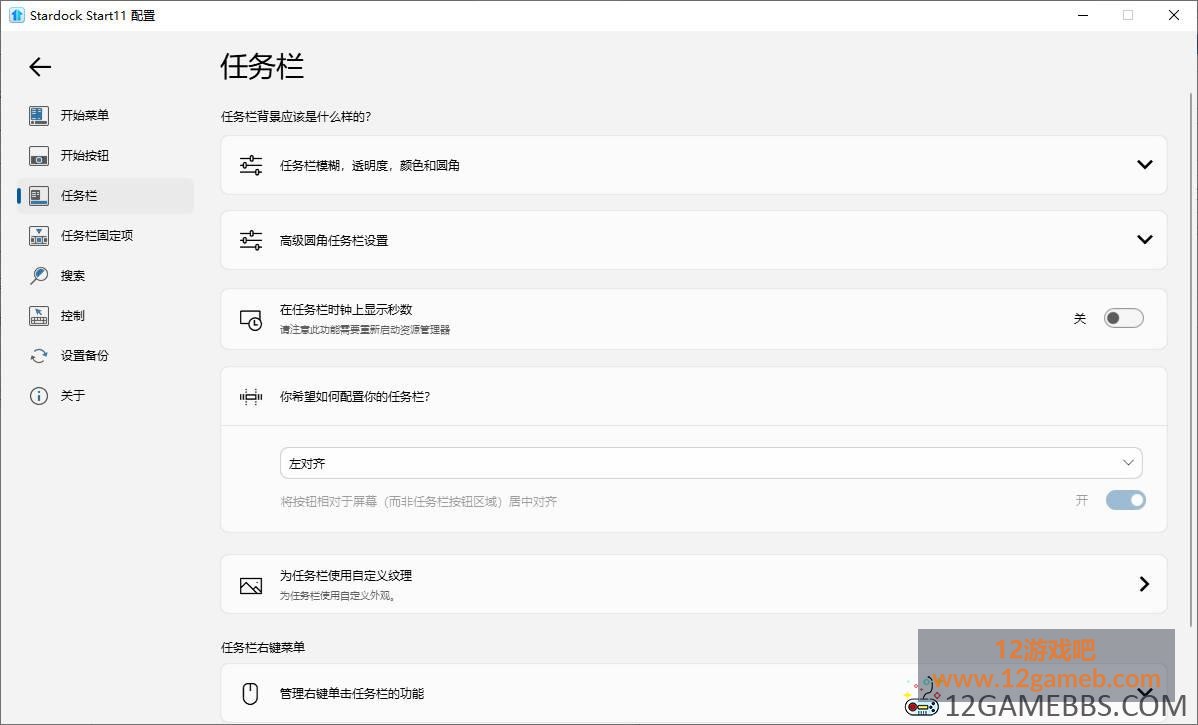Image resolution: width=1198 pixels, height=725 pixels.
Task: Click the 任务栏 sidebar icon
Action: (39, 196)
